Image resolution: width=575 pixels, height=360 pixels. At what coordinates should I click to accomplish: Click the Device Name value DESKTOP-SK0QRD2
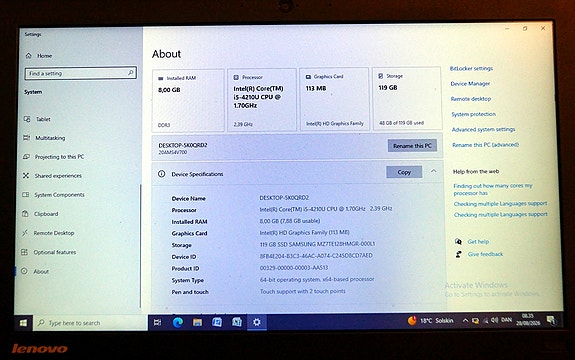click(x=284, y=198)
